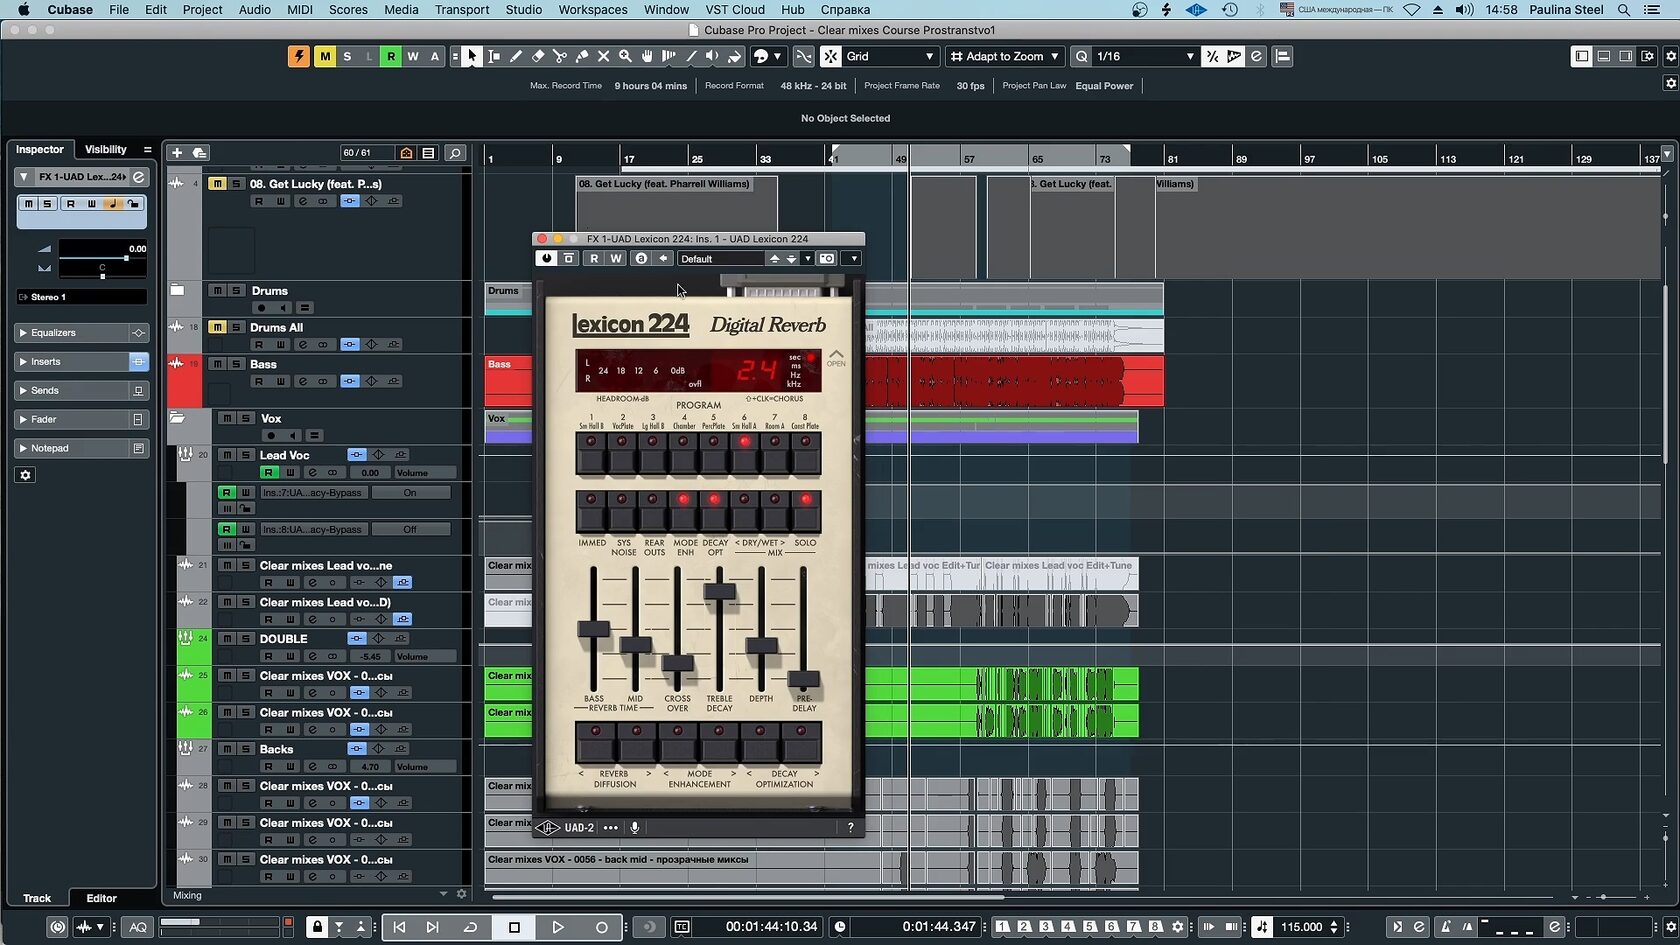Select the Comp hand tool

[647, 56]
